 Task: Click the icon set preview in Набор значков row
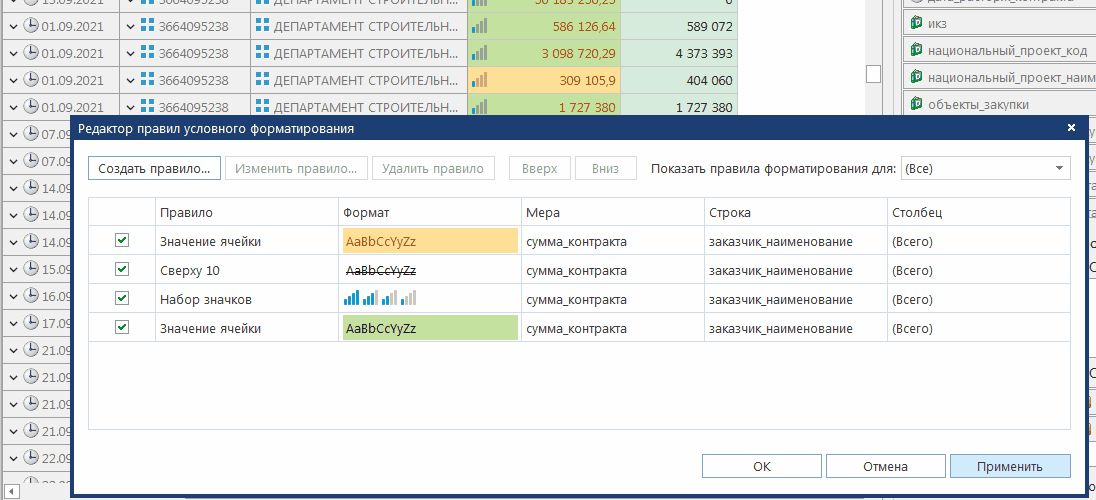point(380,299)
